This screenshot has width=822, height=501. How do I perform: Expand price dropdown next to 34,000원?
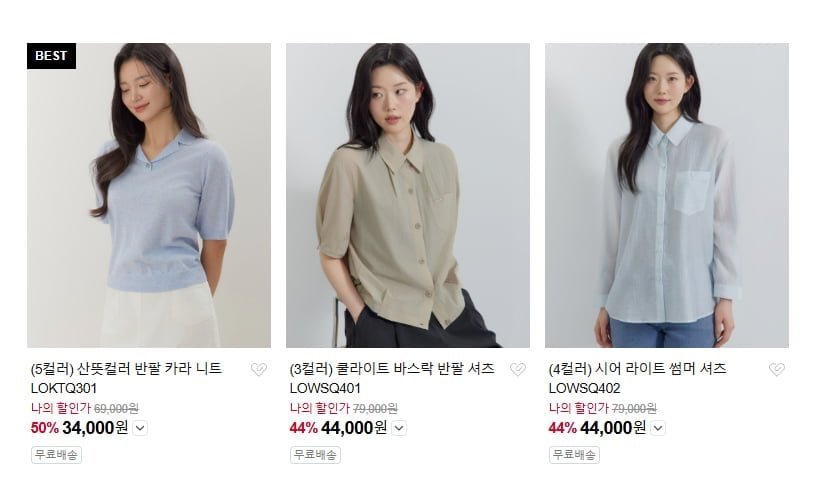(x=140, y=428)
